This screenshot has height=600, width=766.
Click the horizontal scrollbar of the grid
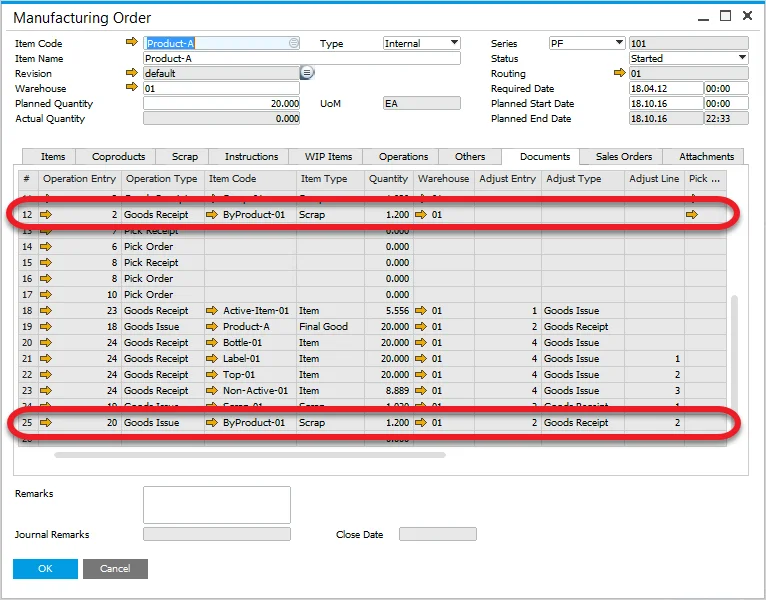click(250, 454)
